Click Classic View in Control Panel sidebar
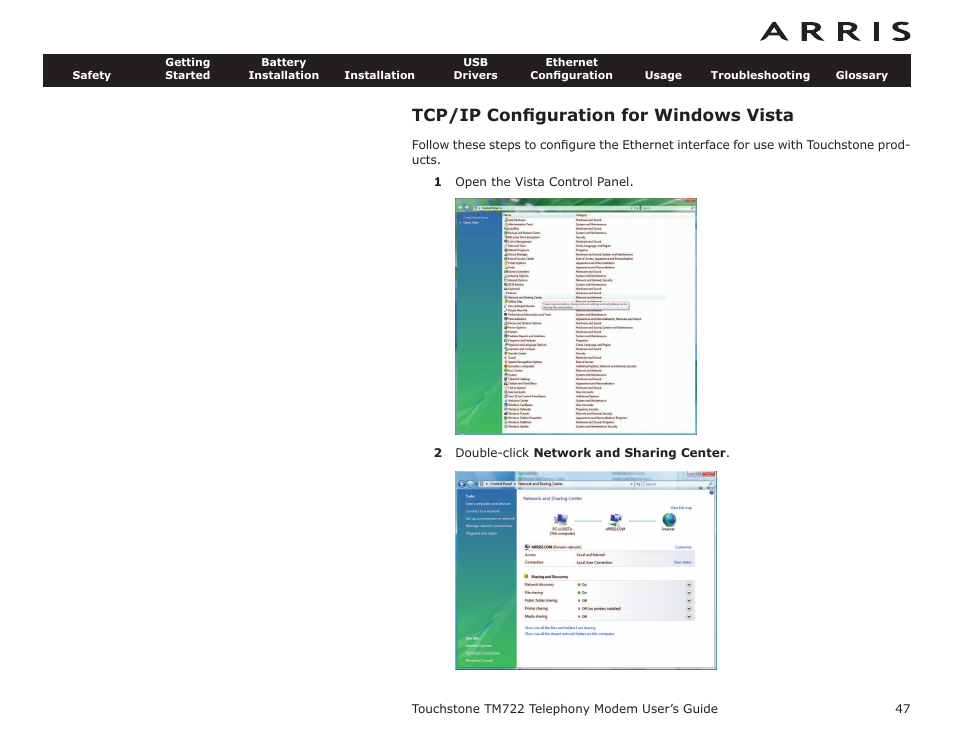Viewport: 954px width, 738px height. (471, 223)
